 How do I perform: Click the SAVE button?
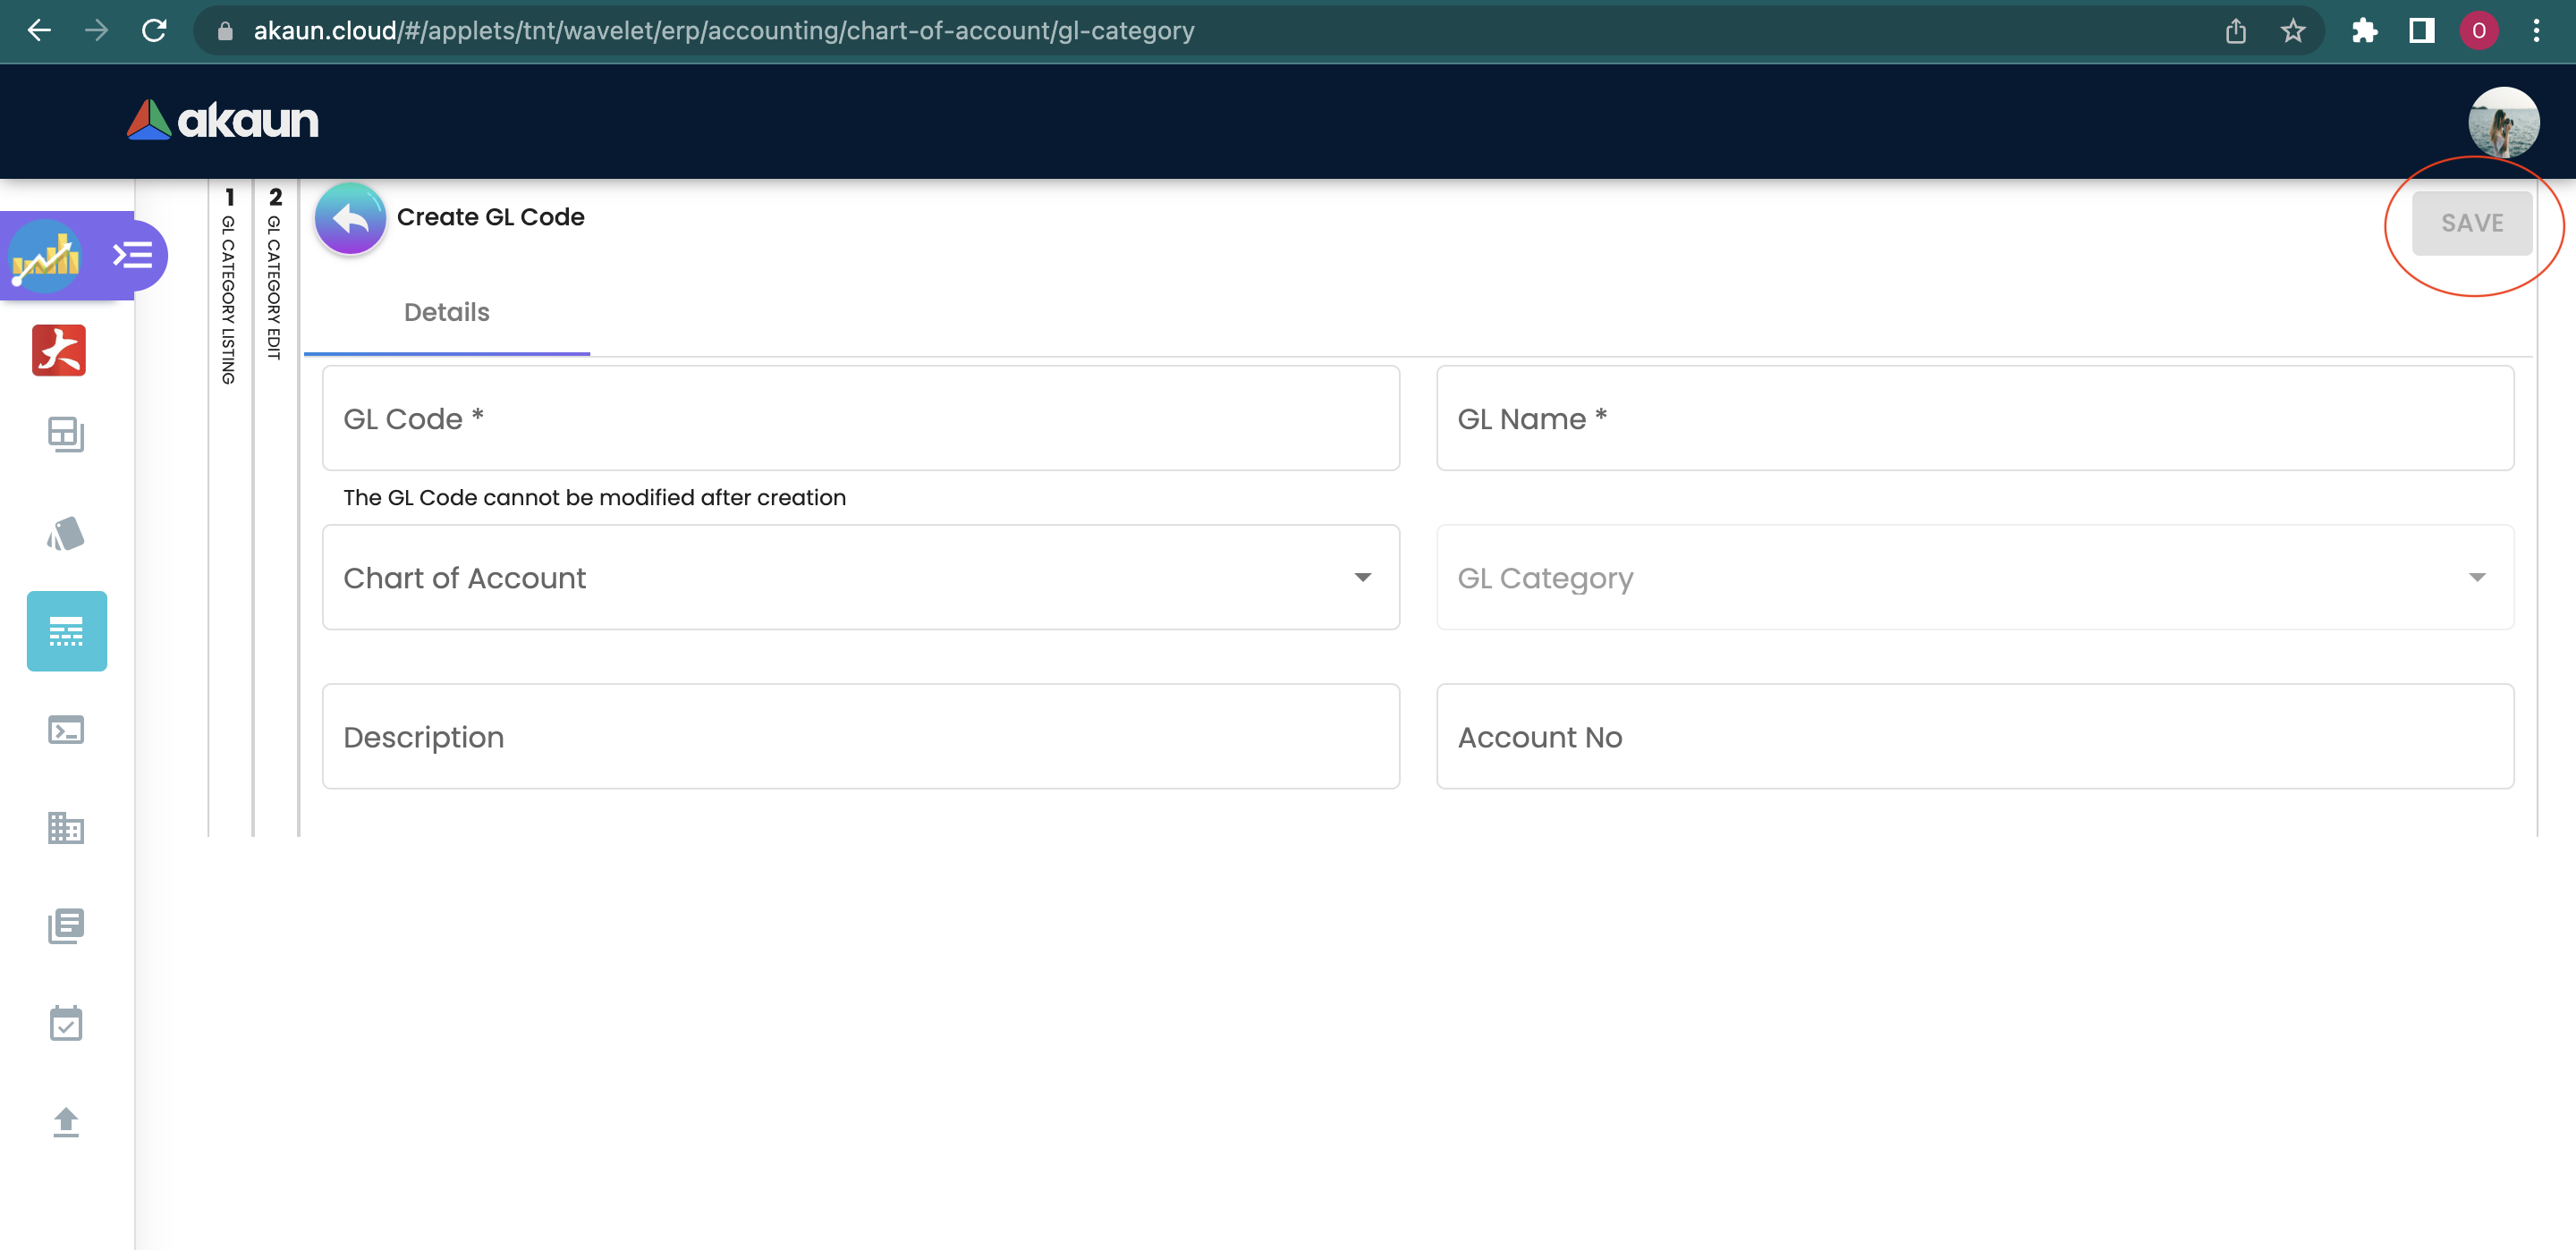2471,223
